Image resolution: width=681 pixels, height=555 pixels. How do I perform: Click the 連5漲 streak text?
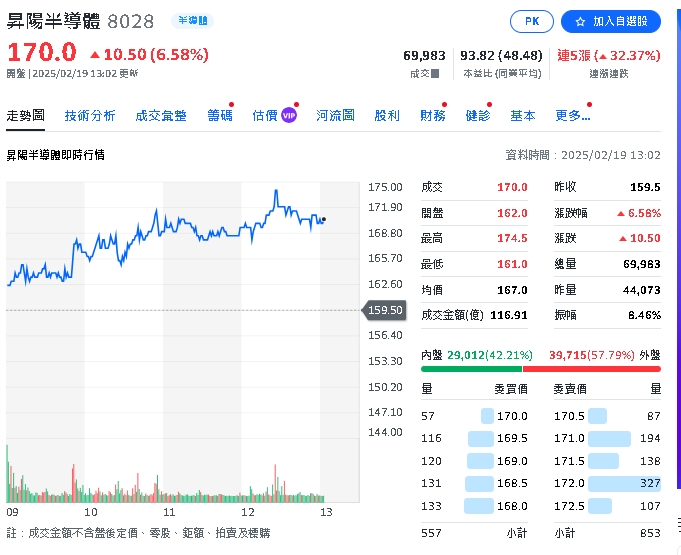(x=608, y=56)
